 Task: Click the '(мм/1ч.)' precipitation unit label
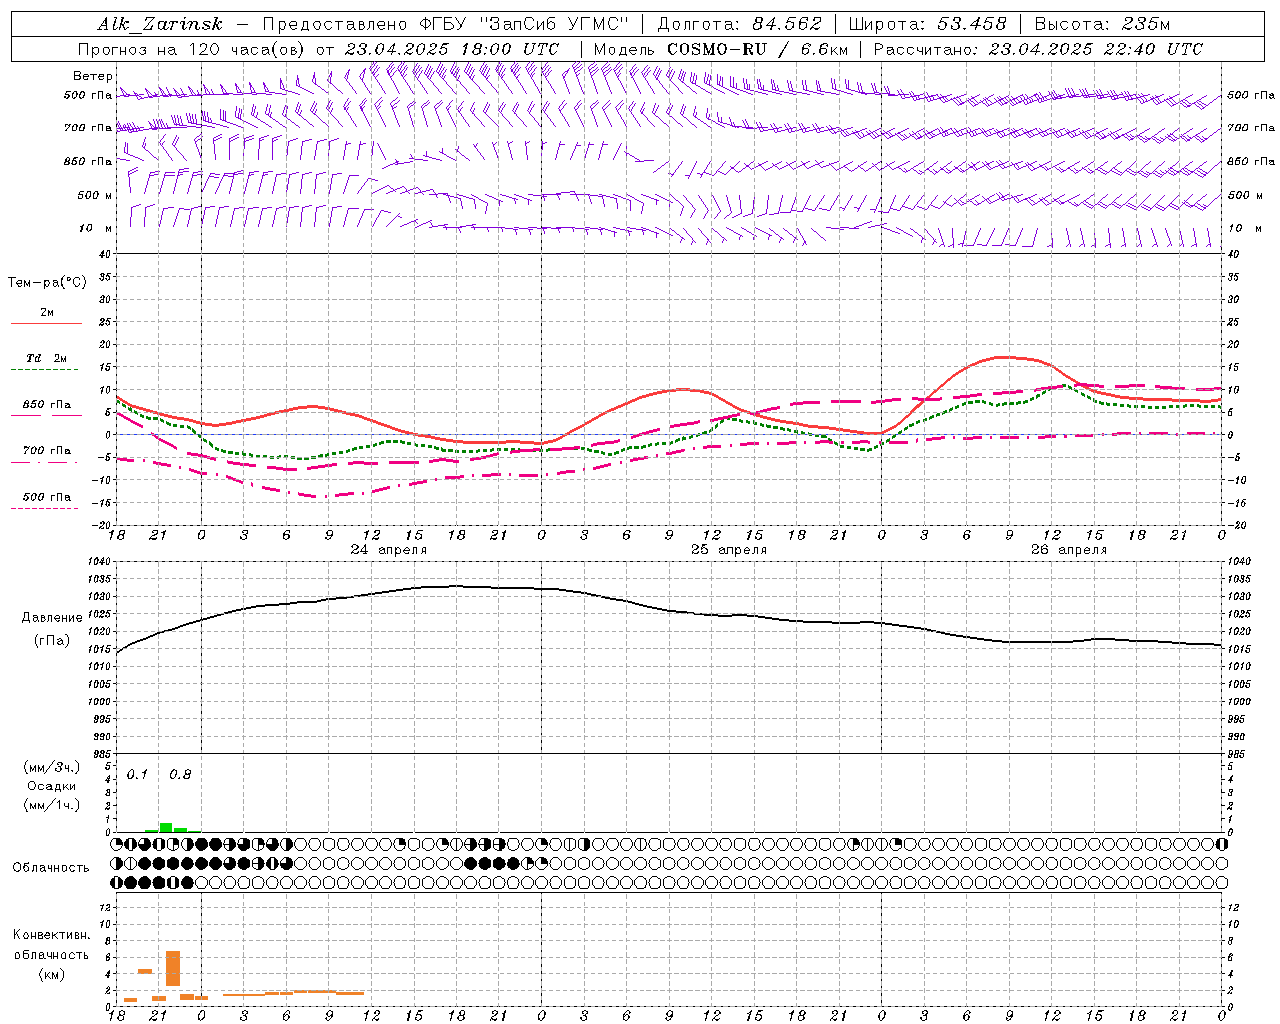point(51,805)
